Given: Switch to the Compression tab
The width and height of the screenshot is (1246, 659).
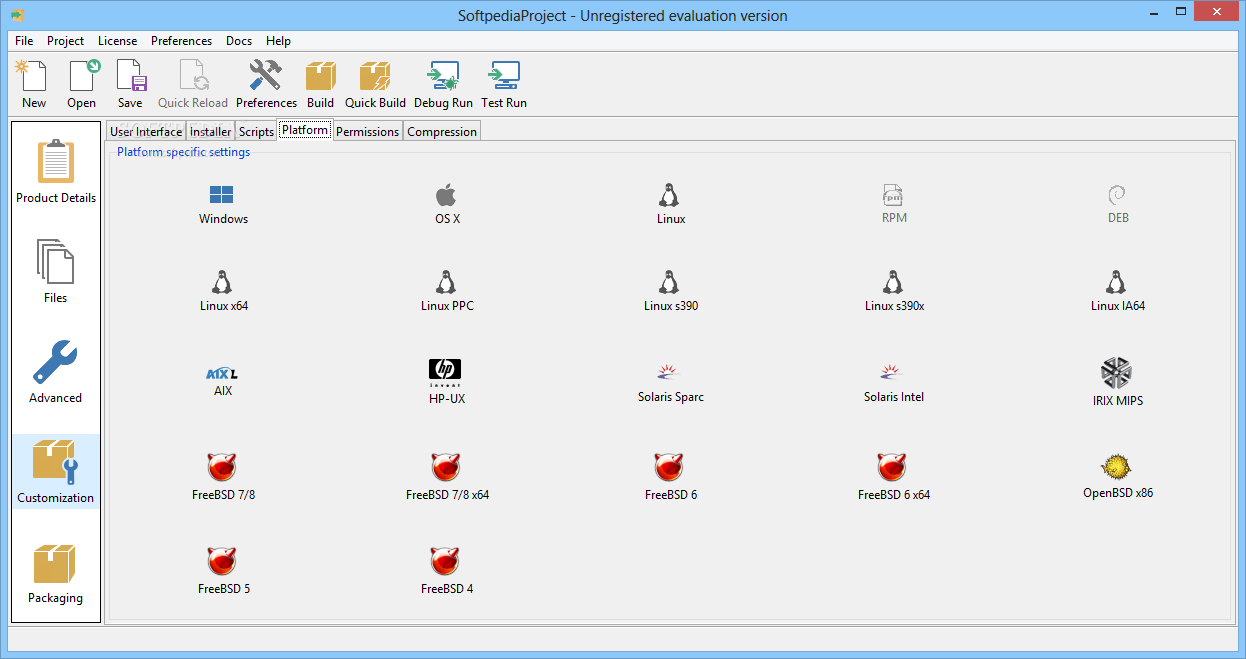Looking at the screenshot, I should click(x=442, y=131).
